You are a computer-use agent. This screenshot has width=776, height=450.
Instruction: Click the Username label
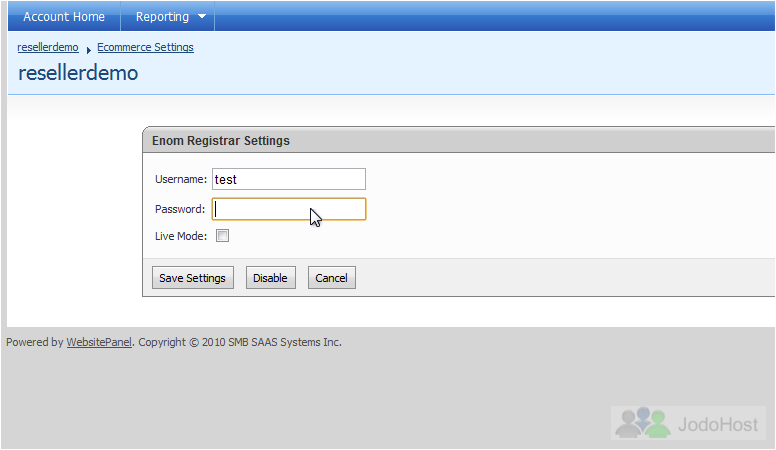tap(181, 179)
